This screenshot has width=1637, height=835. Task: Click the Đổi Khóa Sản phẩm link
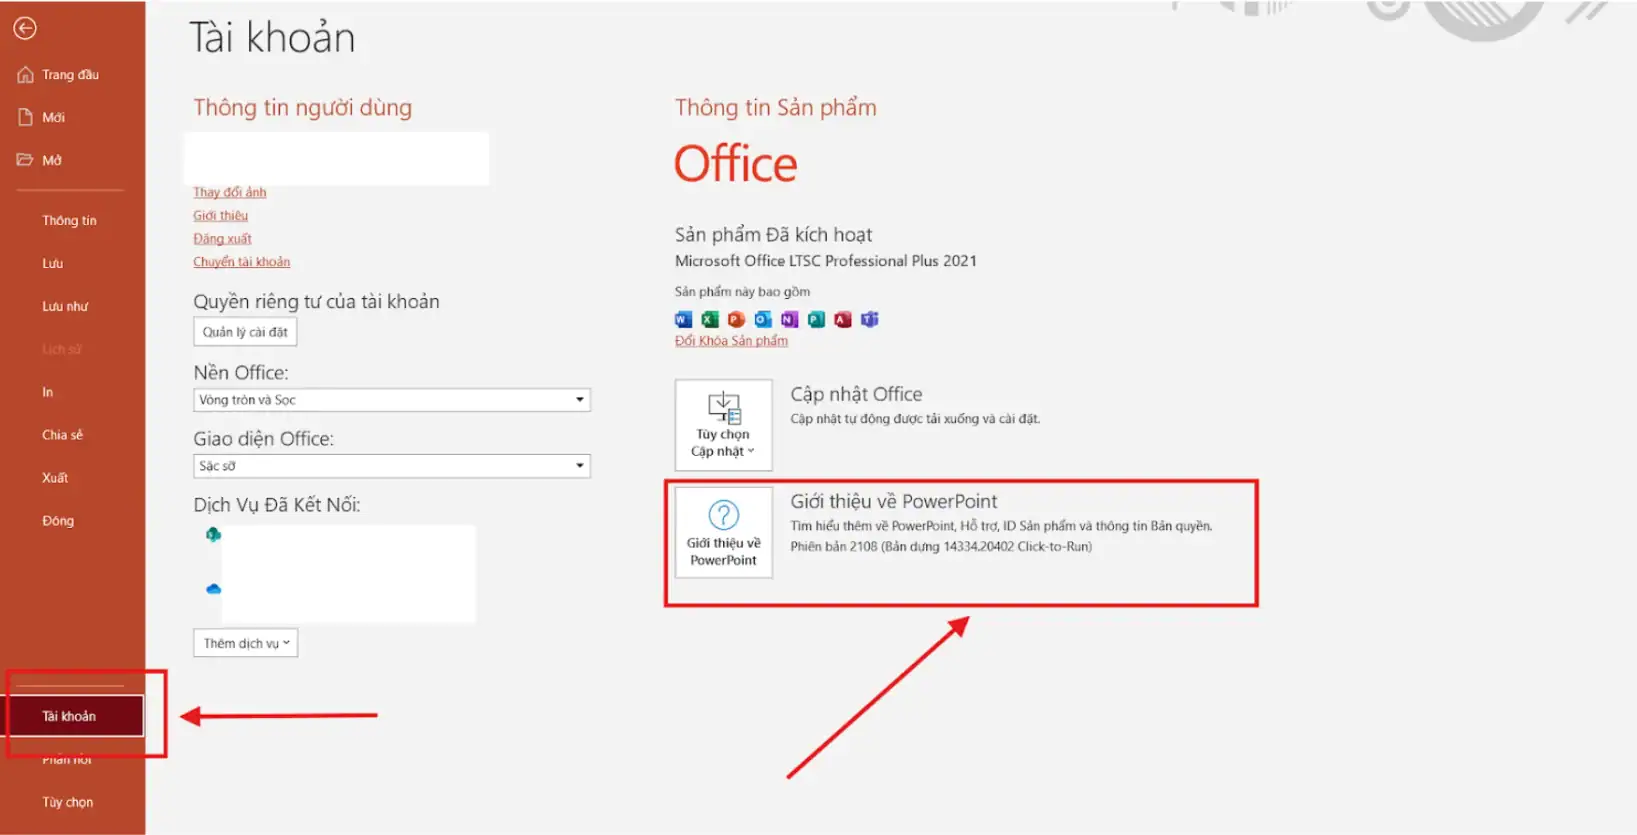pos(731,341)
